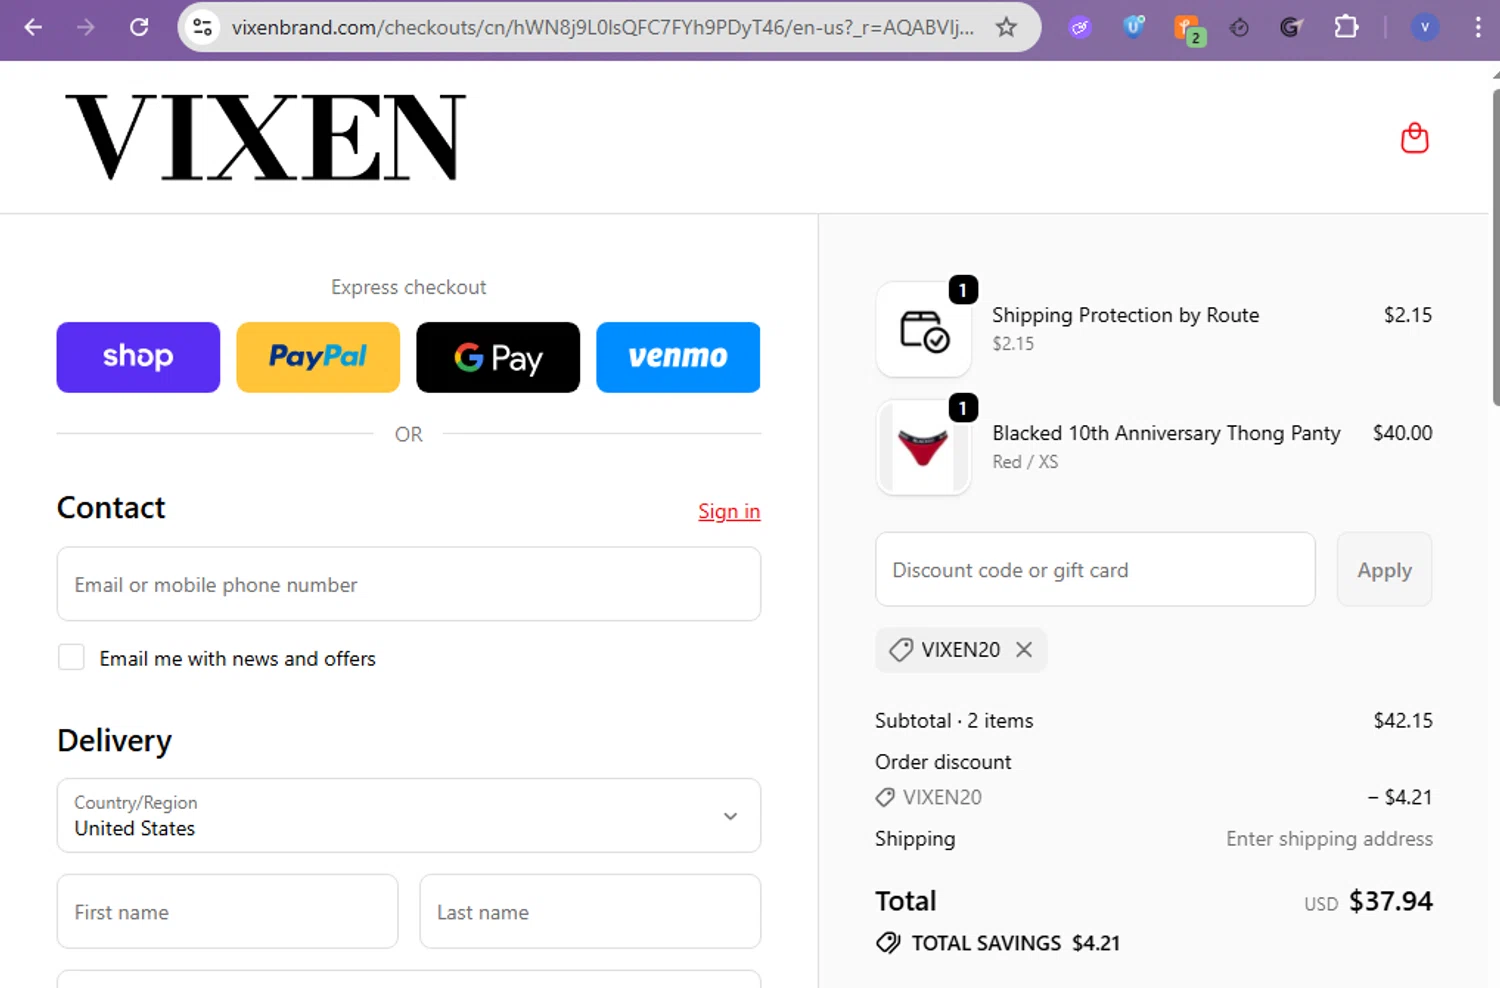
Task: Click the Thong Panty product thumbnail
Action: tap(923, 447)
